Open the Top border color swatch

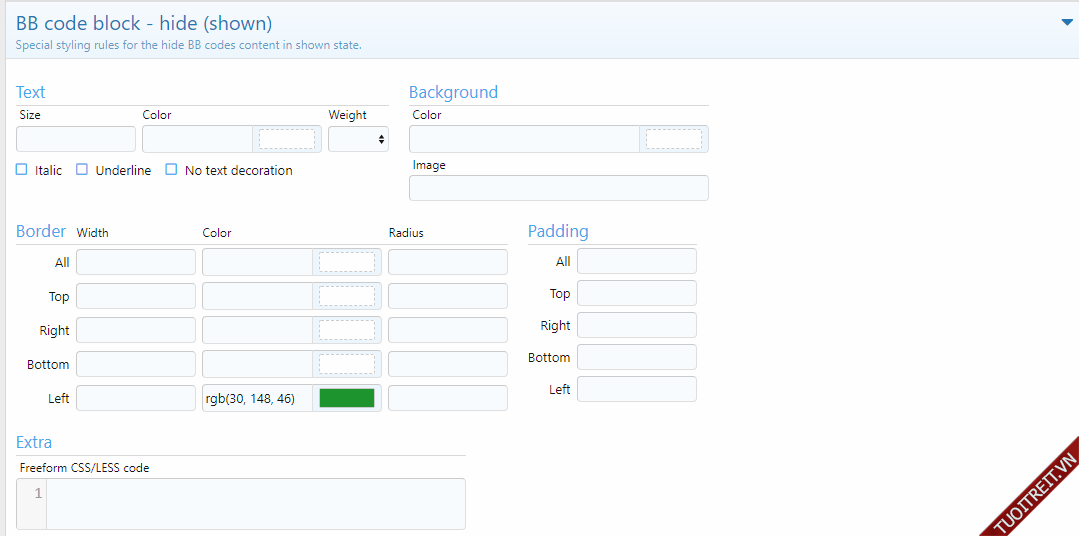click(x=346, y=296)
